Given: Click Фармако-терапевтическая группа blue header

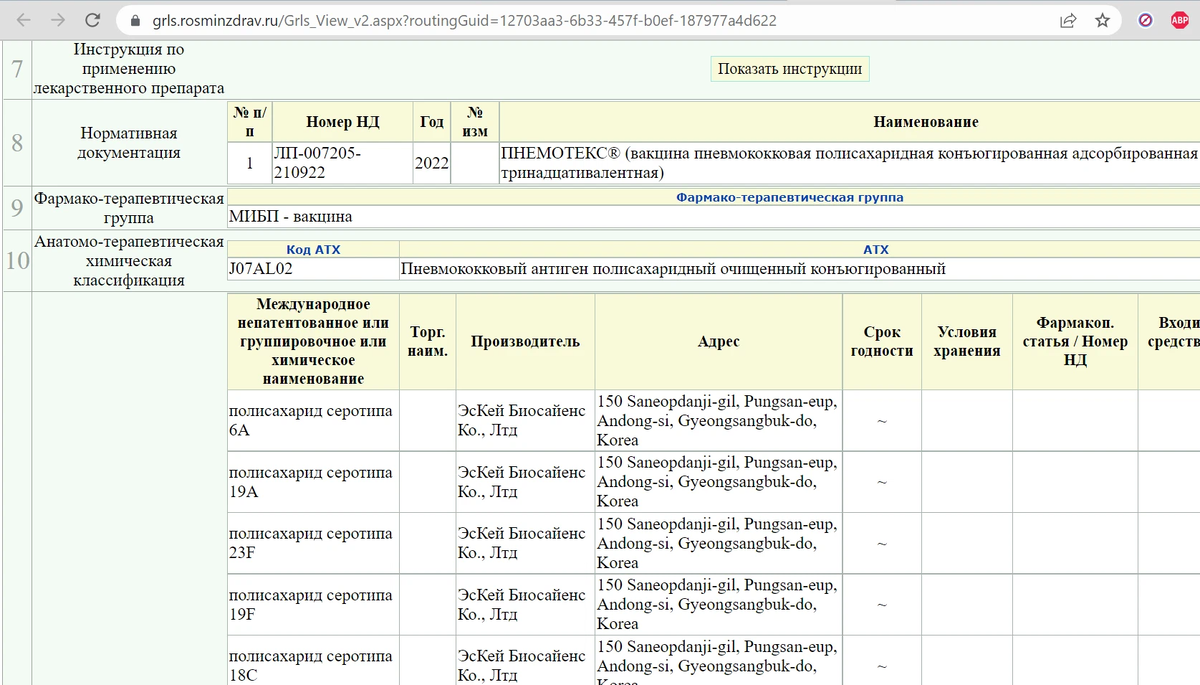Looking at the screenshot, I should point(789,197).
